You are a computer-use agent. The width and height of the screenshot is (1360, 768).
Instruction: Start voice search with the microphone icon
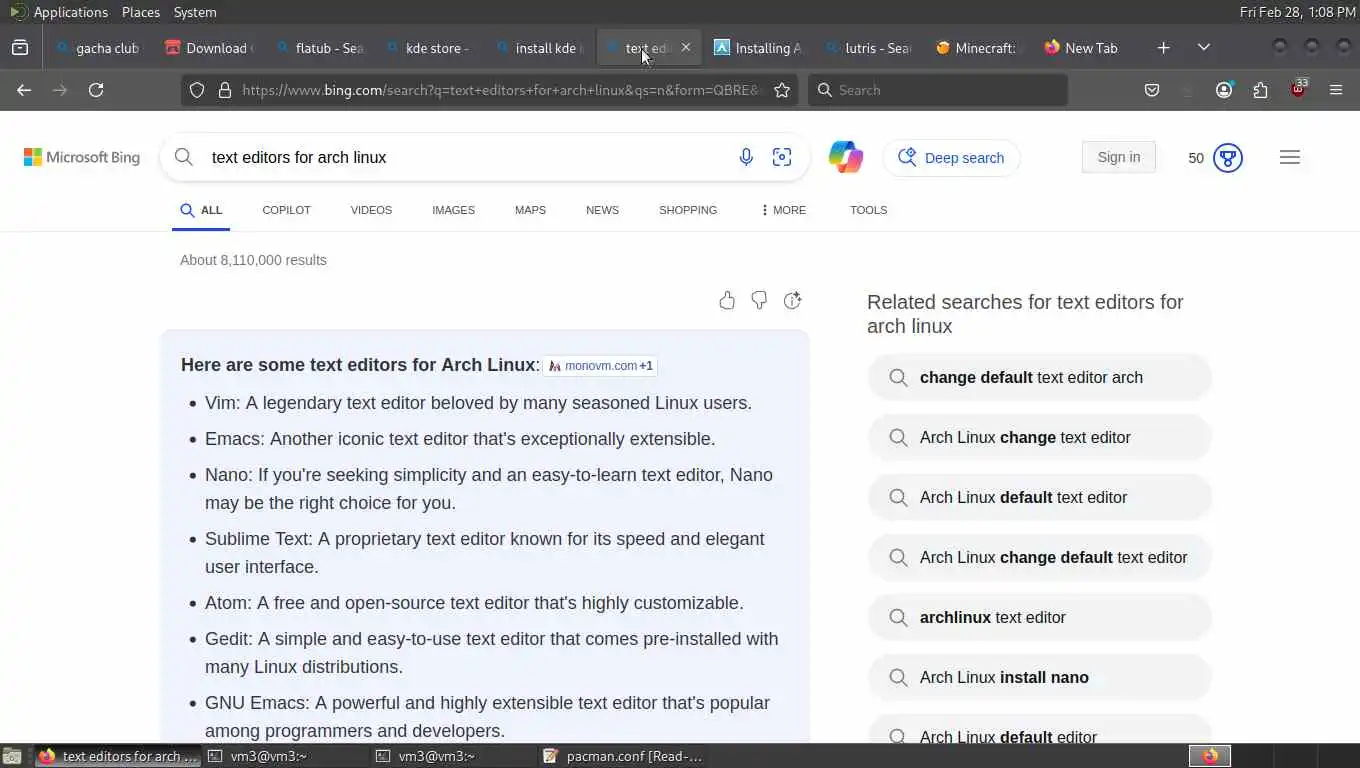click(746, 157)
